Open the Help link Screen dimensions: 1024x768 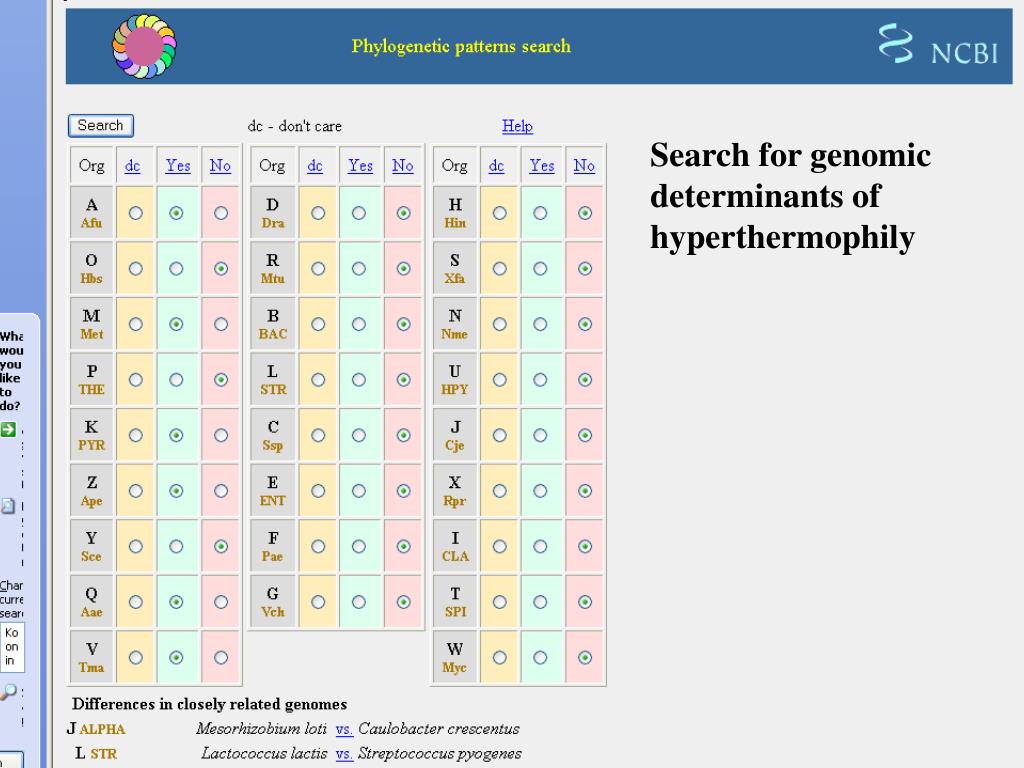click(517, 126)
